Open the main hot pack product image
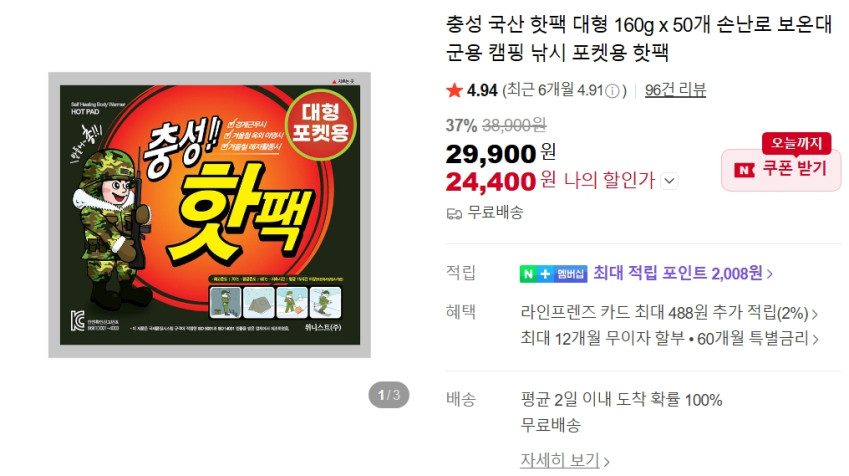This screenshot has width=849, height=476. (x=210, y=215)
